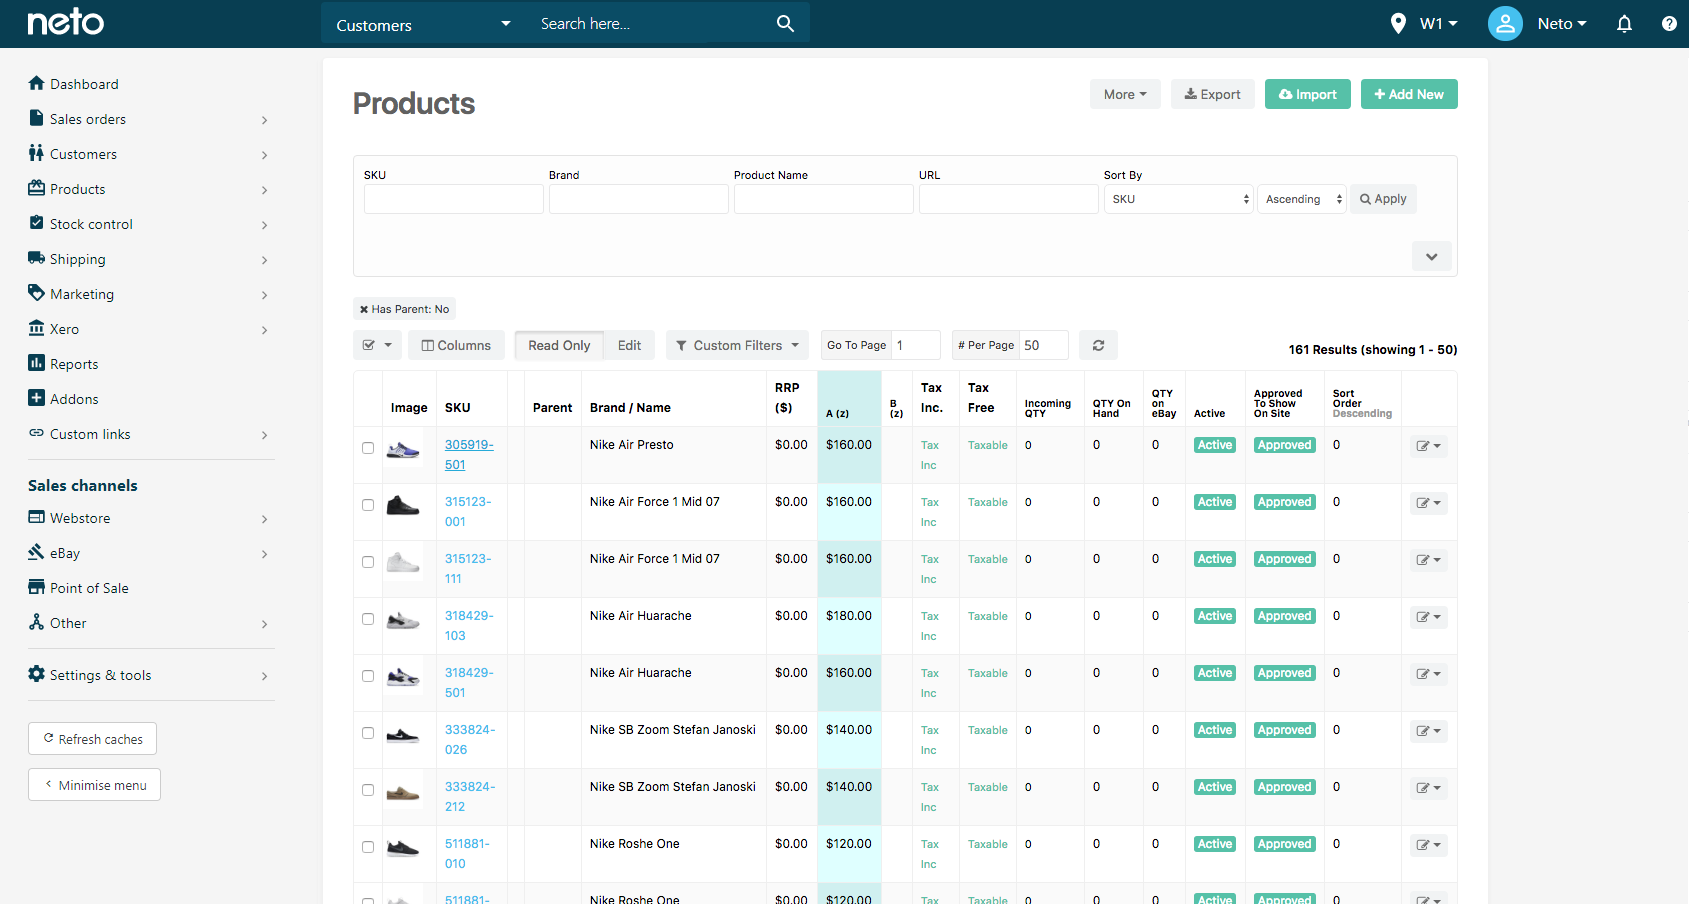Expand the Marketing menu
The height and width of the screenshot is (904, 1689).
pyautogui.click(x=264, y=295)
